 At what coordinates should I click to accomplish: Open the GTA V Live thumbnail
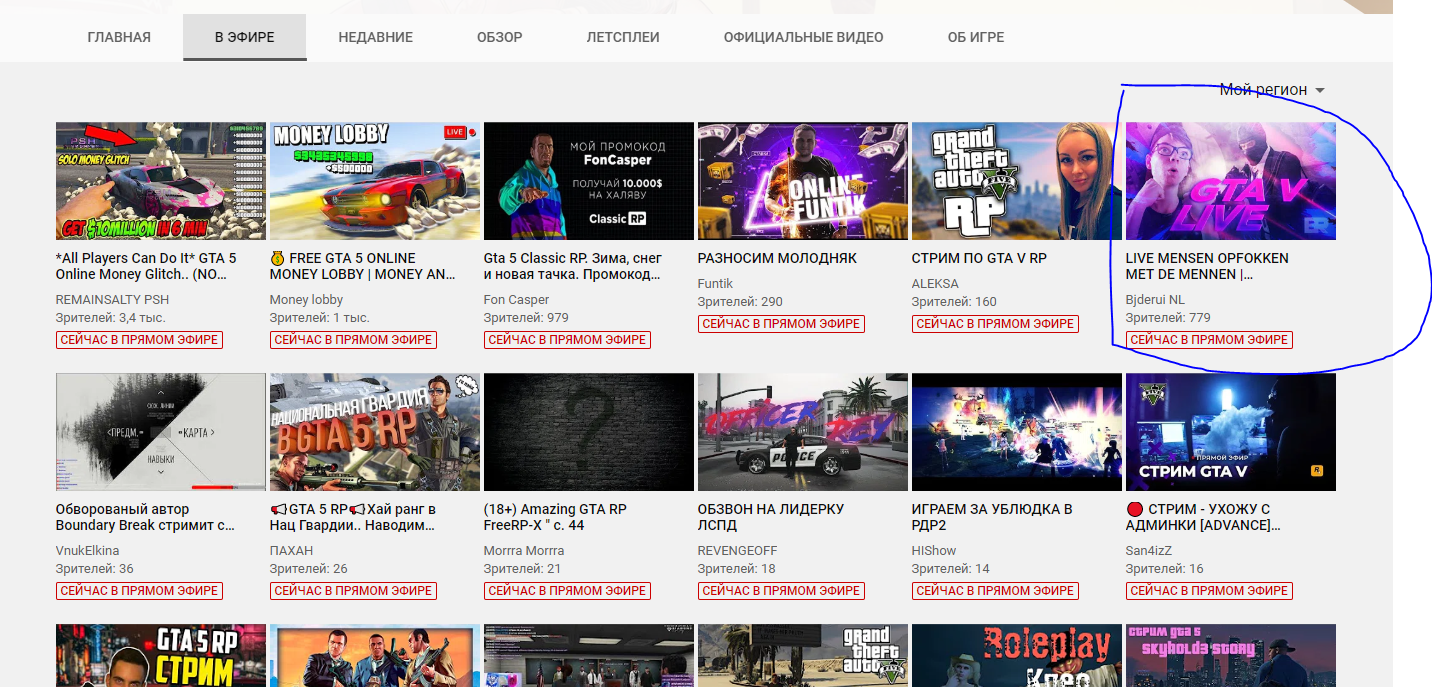[x=1230, y=181]
